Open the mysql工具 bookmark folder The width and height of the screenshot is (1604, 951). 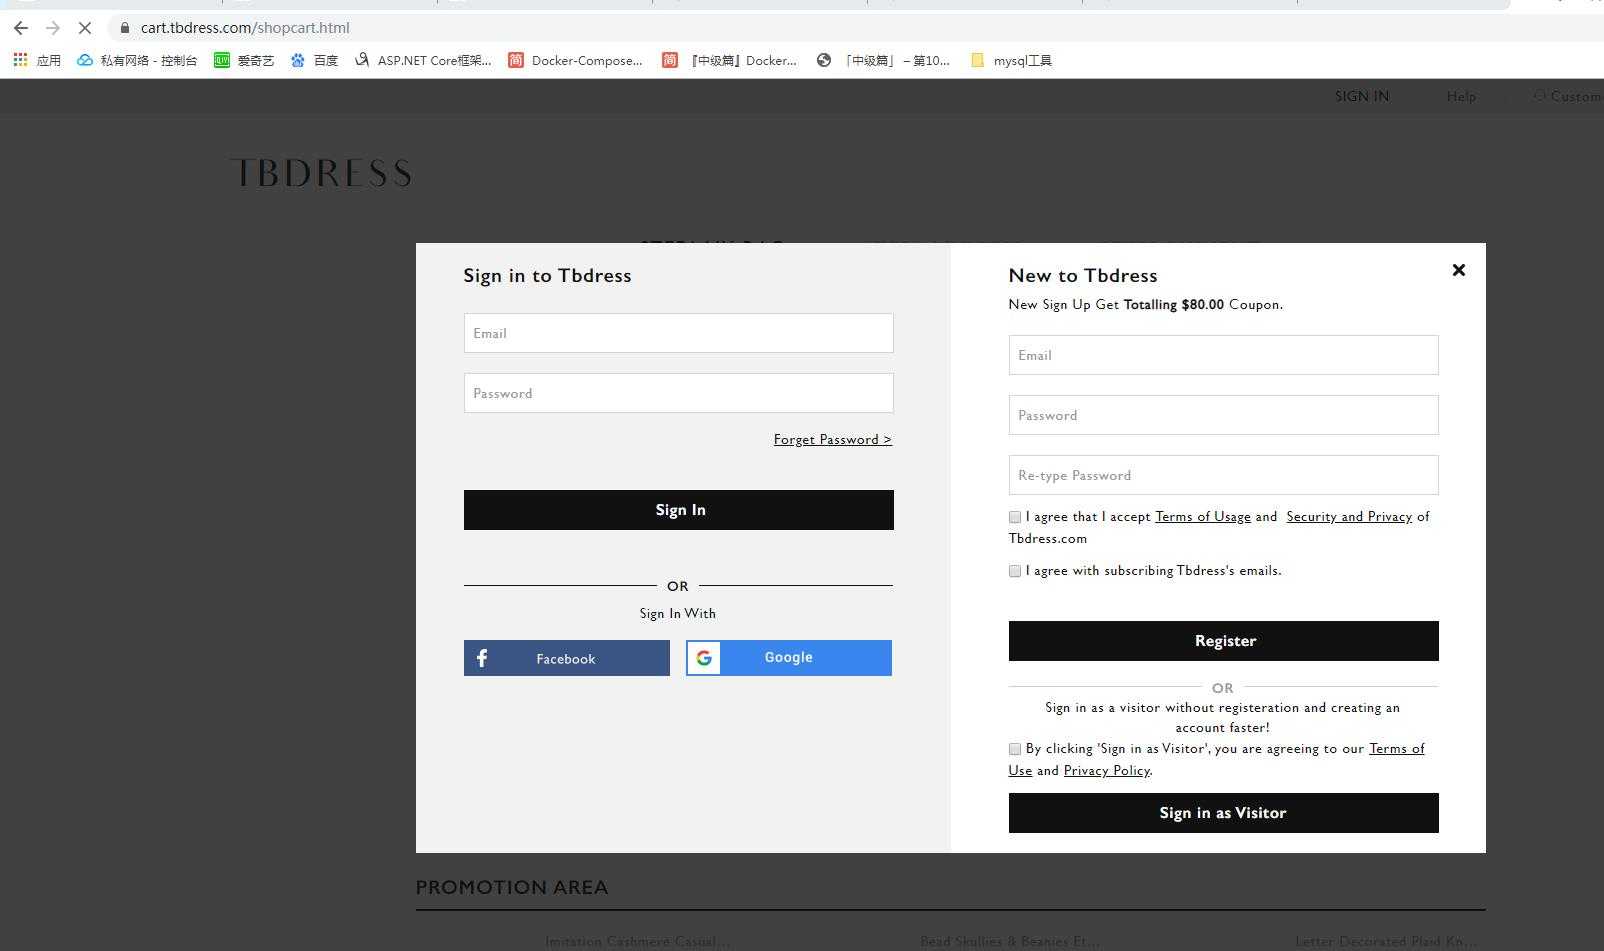point(1011,60)
